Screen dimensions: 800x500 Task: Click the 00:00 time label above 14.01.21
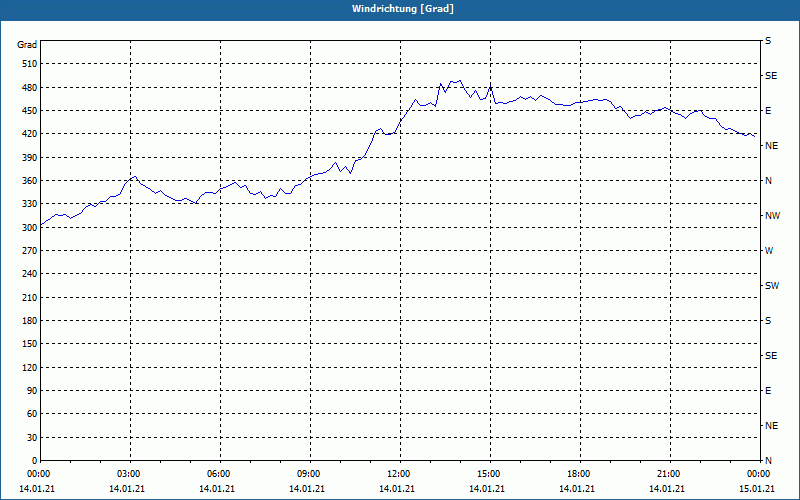click(x=38, y=474)
